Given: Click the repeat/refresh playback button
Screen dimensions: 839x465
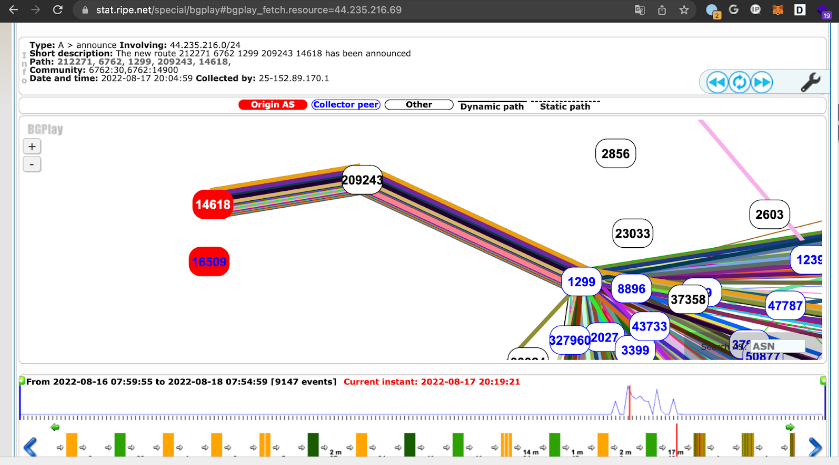Looking at the screenshot, I should tap(739, 82).
